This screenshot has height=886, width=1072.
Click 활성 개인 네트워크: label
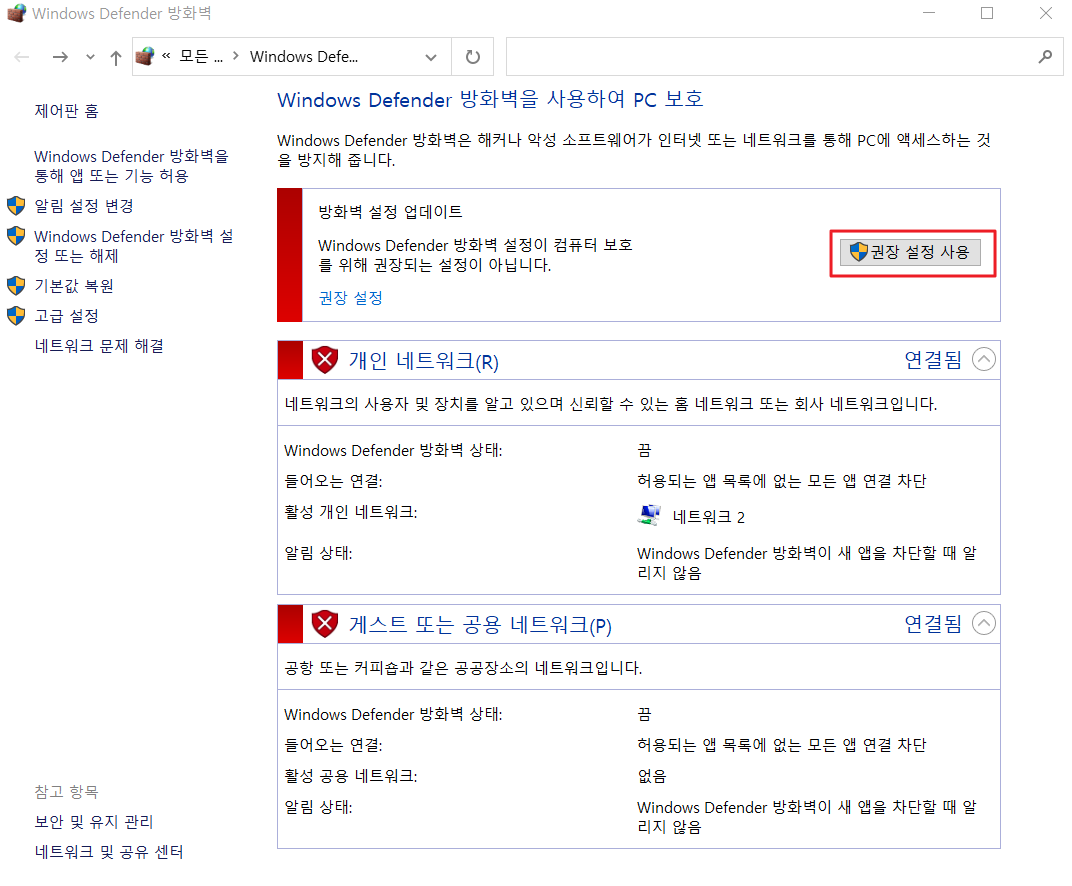pos(351,512)
